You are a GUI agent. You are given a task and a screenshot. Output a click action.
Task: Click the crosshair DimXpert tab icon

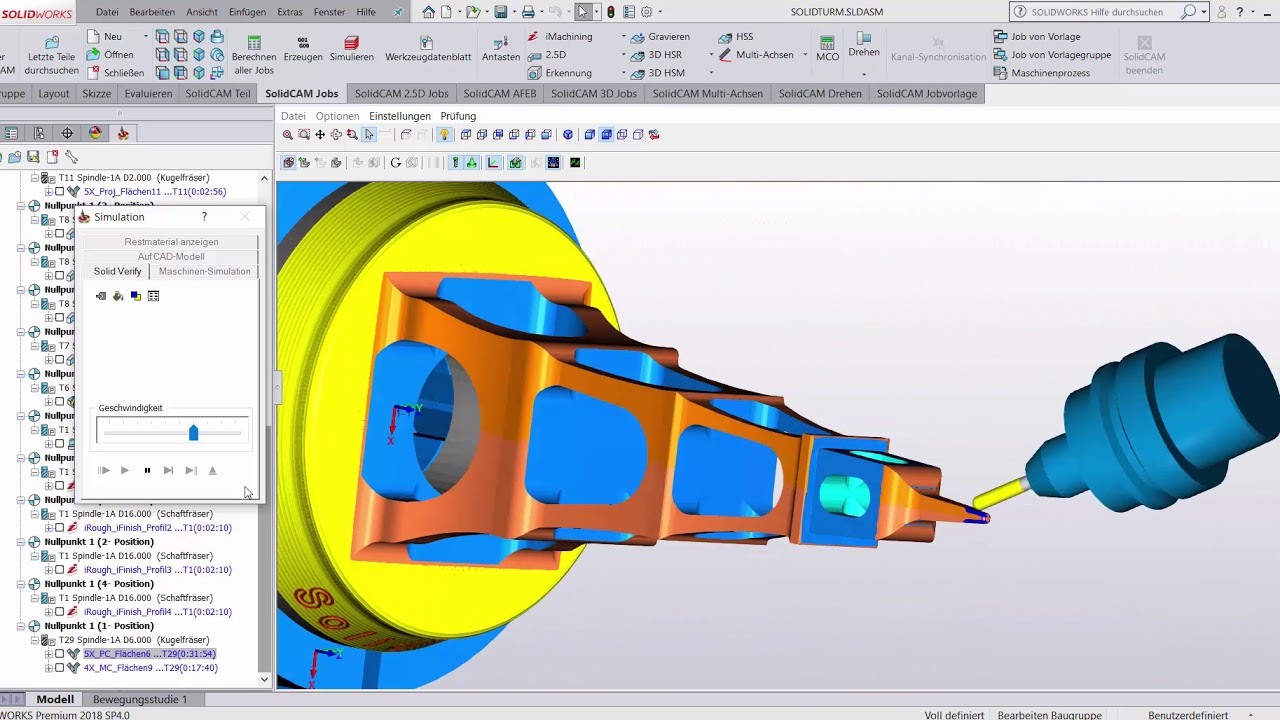[67, 133]
